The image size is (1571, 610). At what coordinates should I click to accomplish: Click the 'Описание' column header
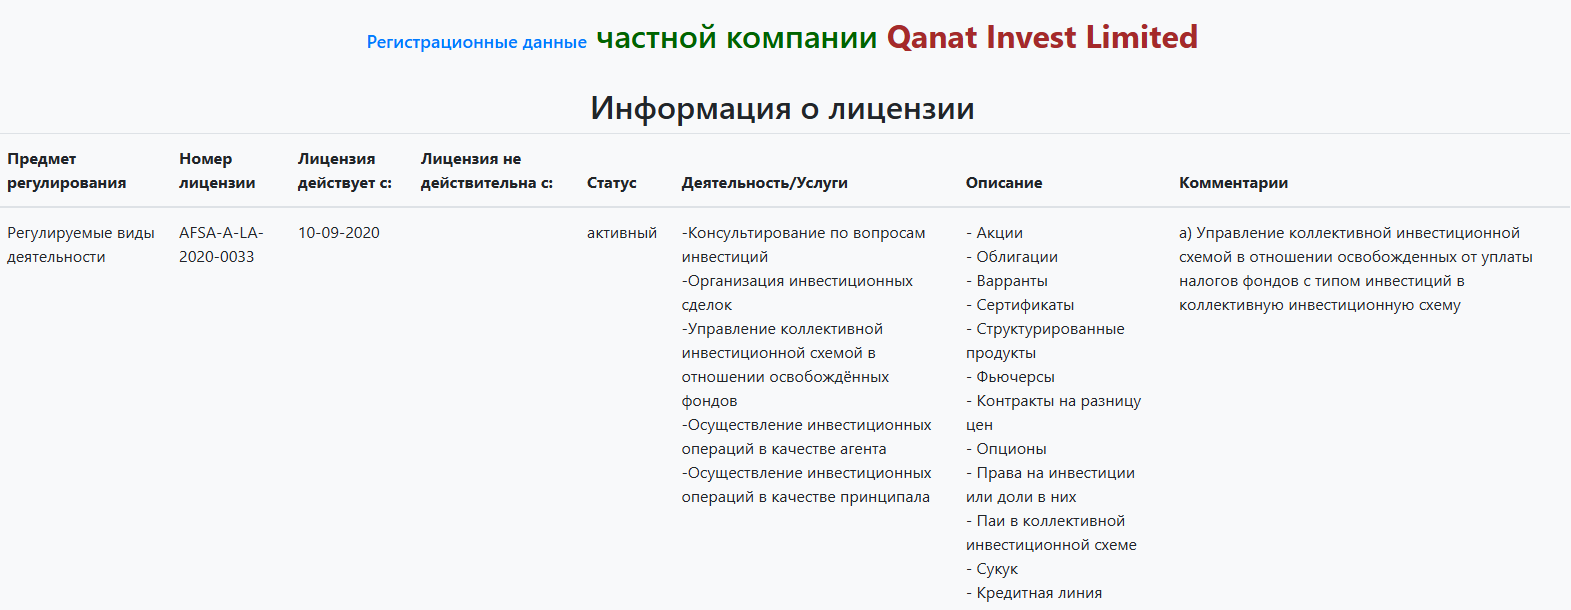1004,183
